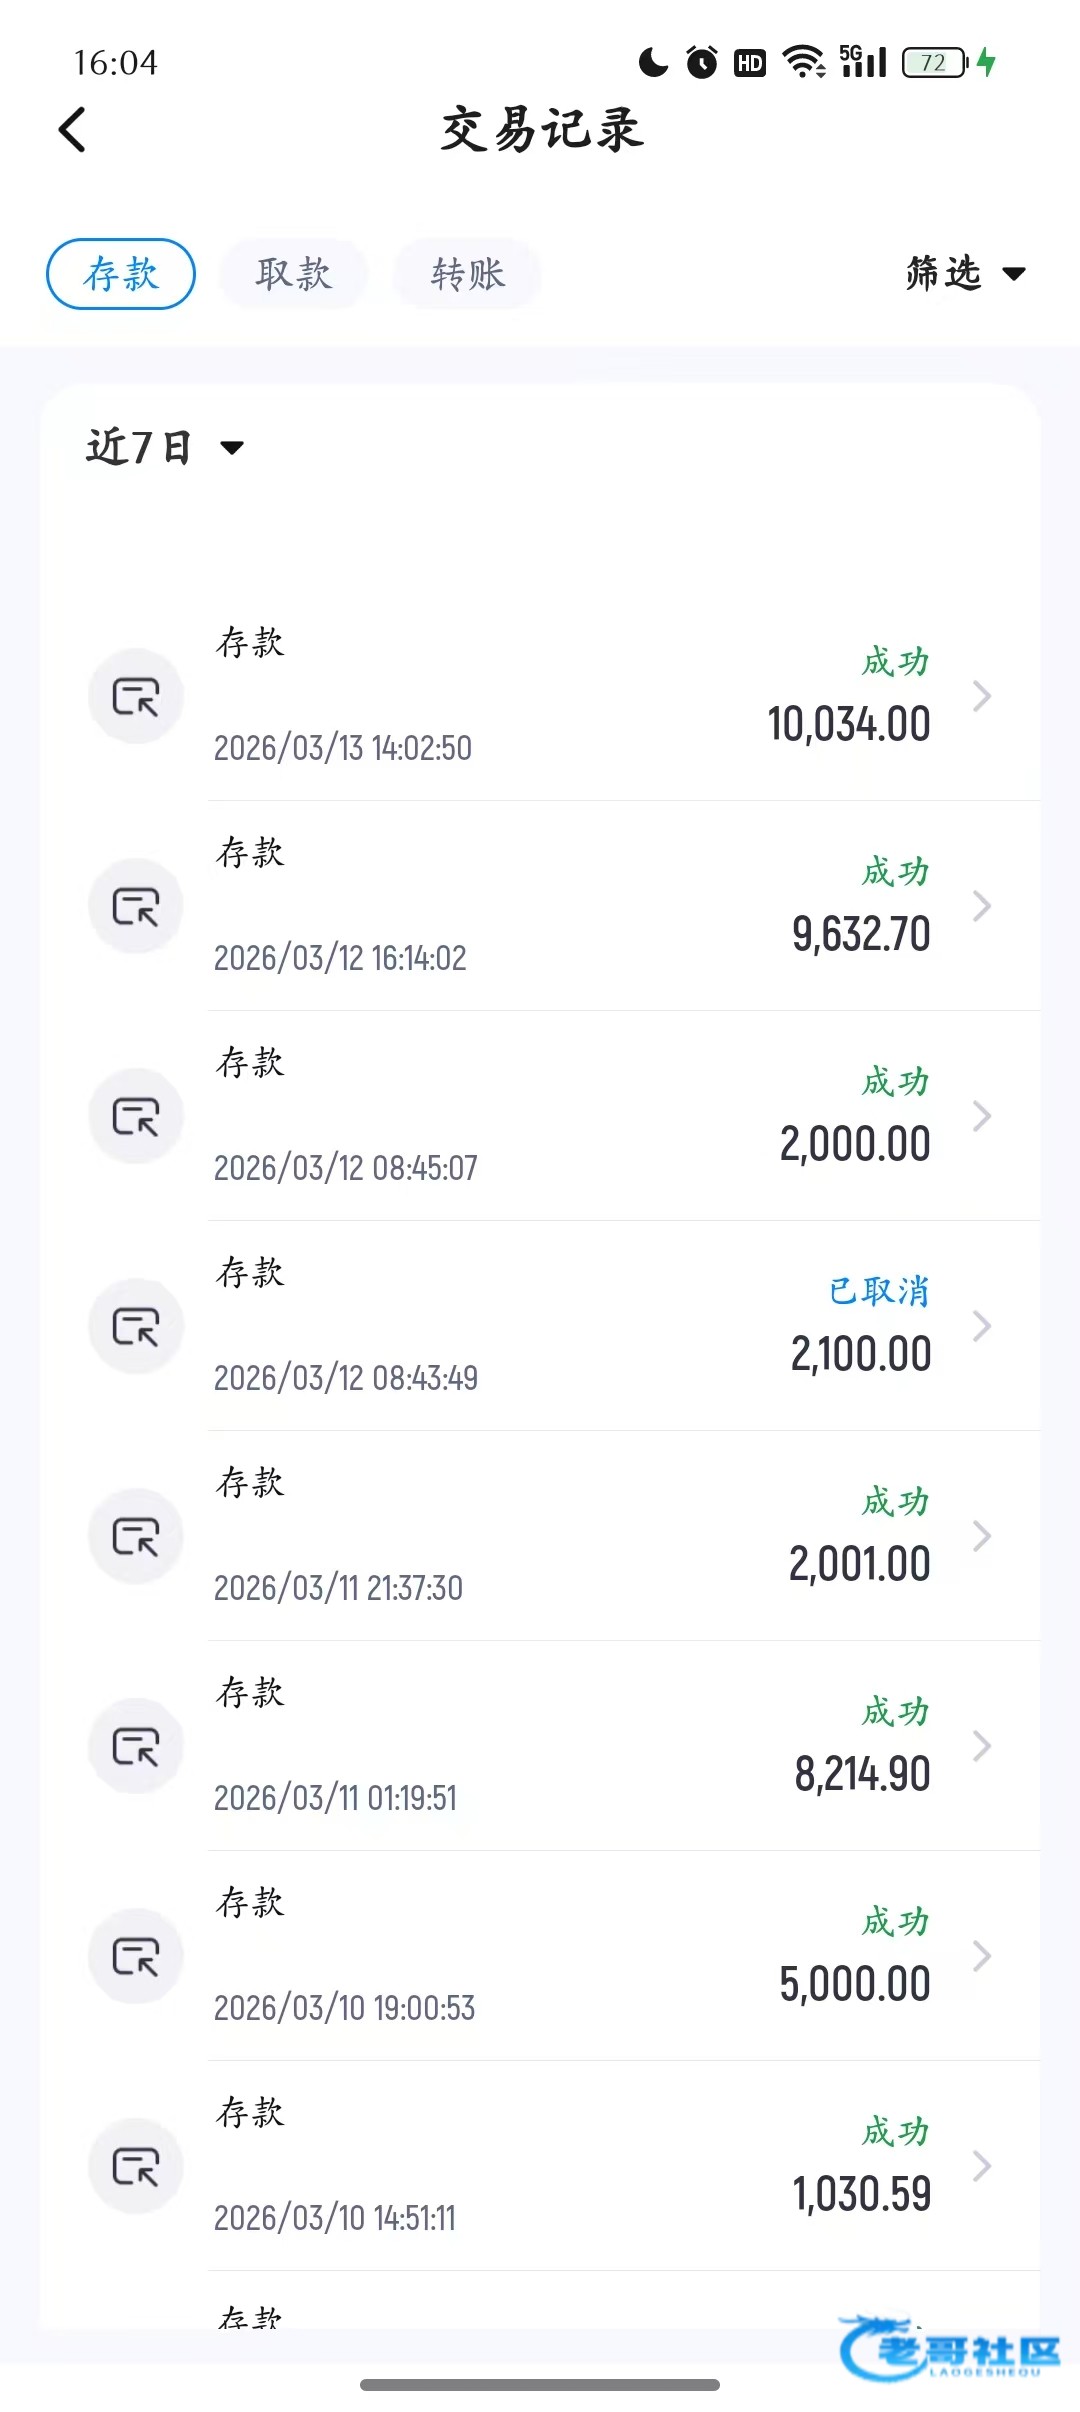
Task: Select the 存款 deposit tab
Action: 121,274
